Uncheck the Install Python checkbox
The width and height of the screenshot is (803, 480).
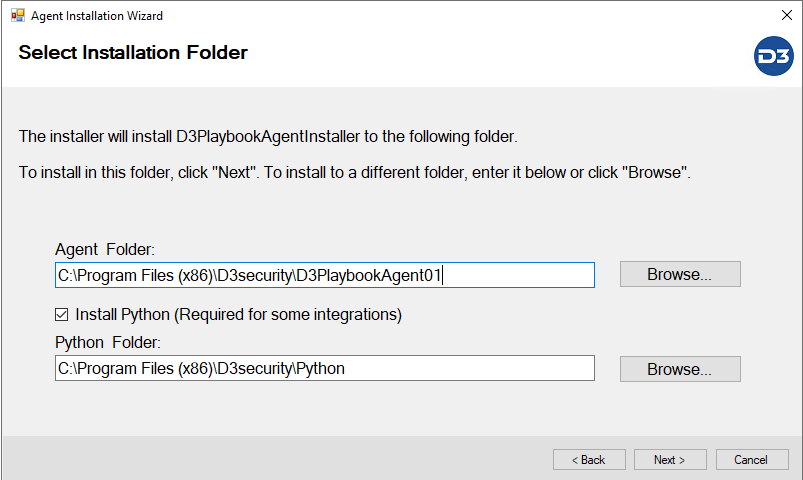62,315
